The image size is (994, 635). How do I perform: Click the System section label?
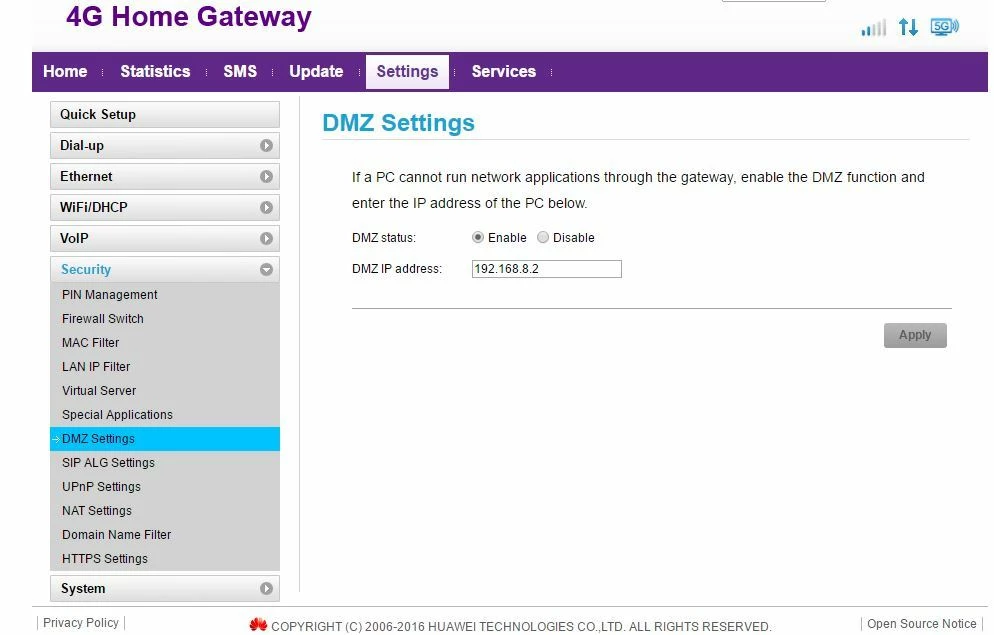point(83,589)
